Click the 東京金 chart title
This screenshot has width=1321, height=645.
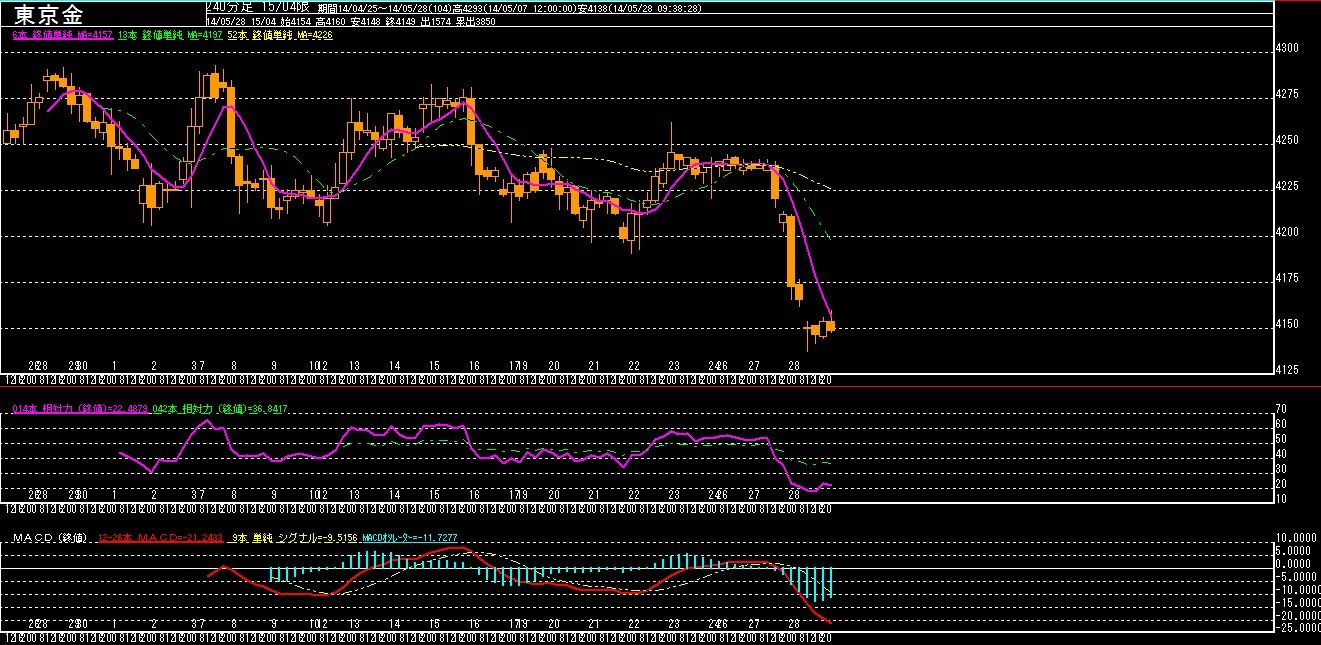pos(50,14)
